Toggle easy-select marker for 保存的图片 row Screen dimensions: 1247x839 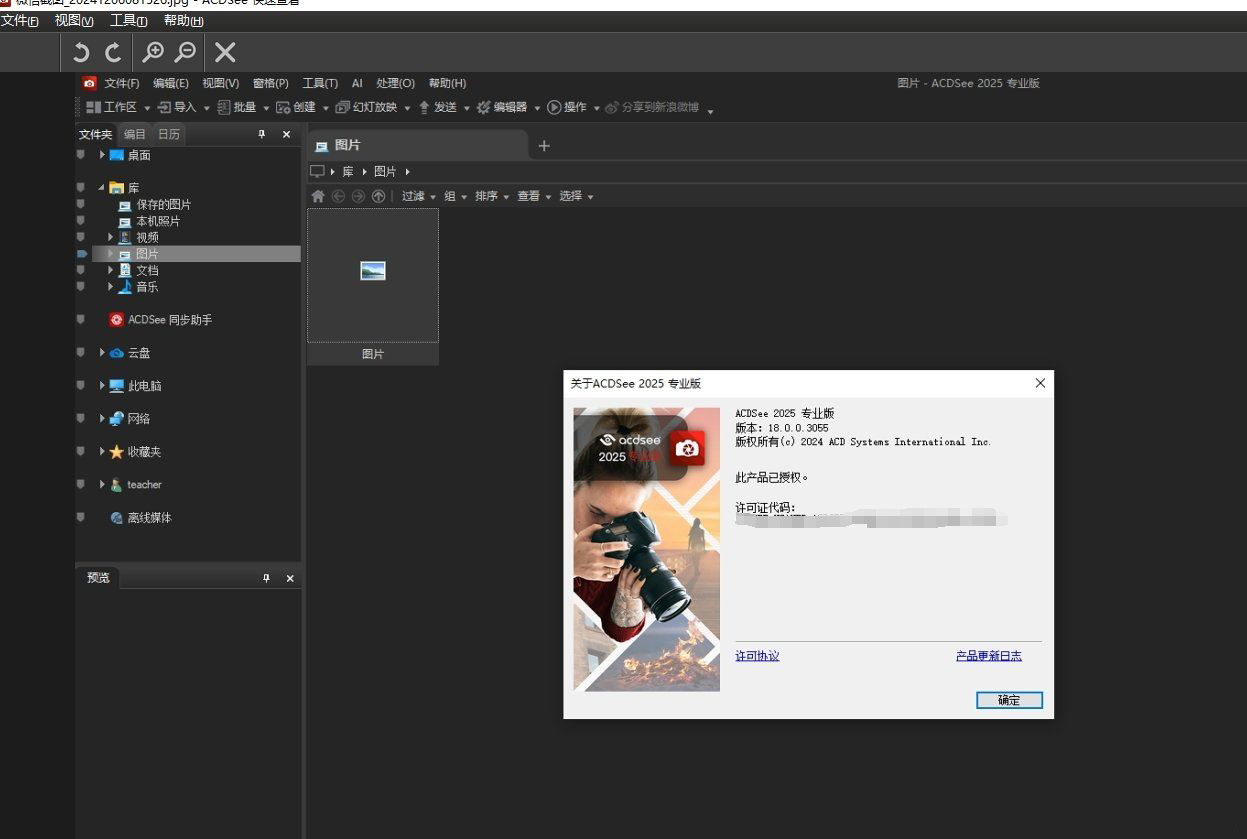tap(81, 204)
